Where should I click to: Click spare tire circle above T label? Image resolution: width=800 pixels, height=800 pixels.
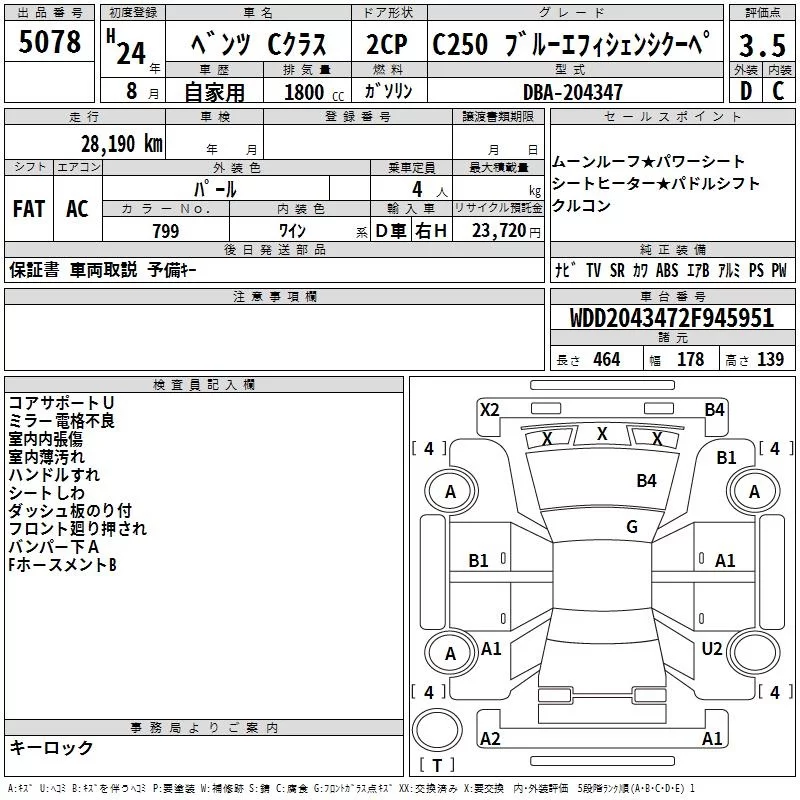point(437,730)
